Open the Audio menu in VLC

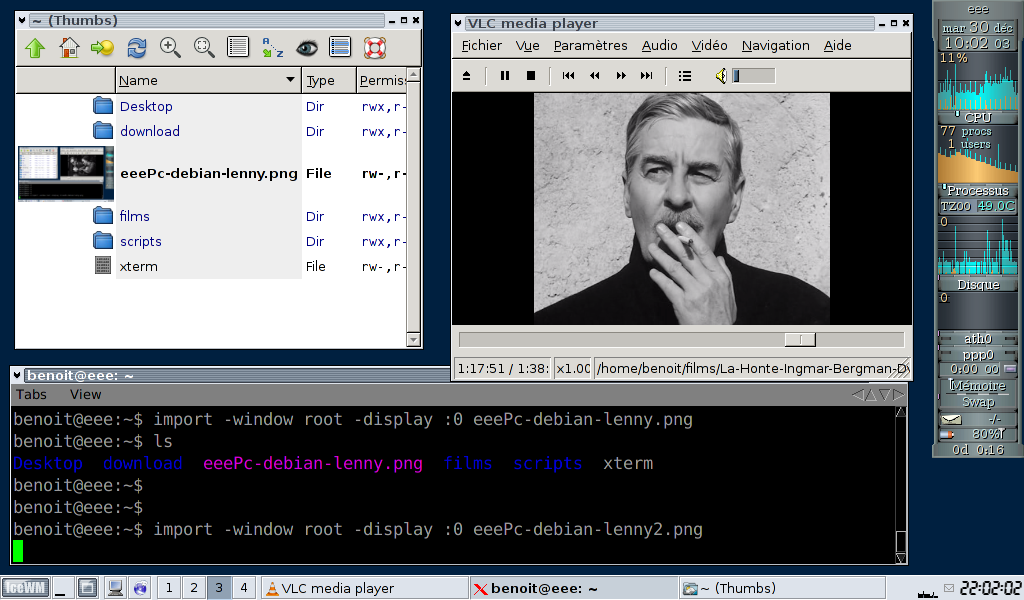660,46
